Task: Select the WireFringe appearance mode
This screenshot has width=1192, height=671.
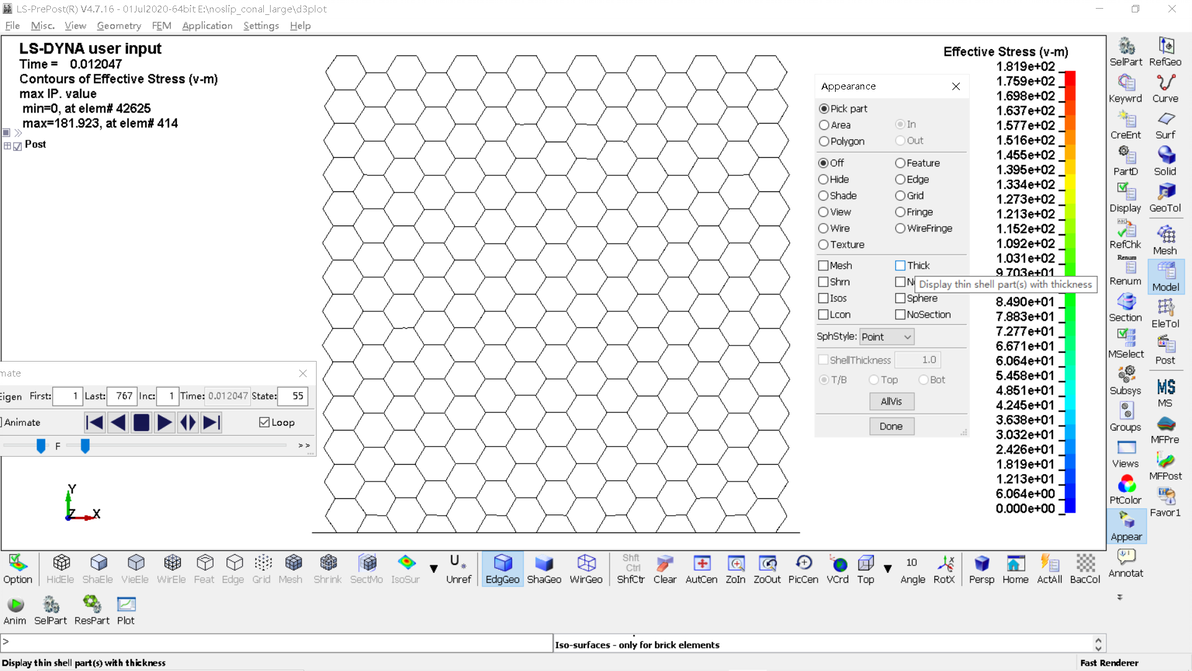Action: pos(900,228)
